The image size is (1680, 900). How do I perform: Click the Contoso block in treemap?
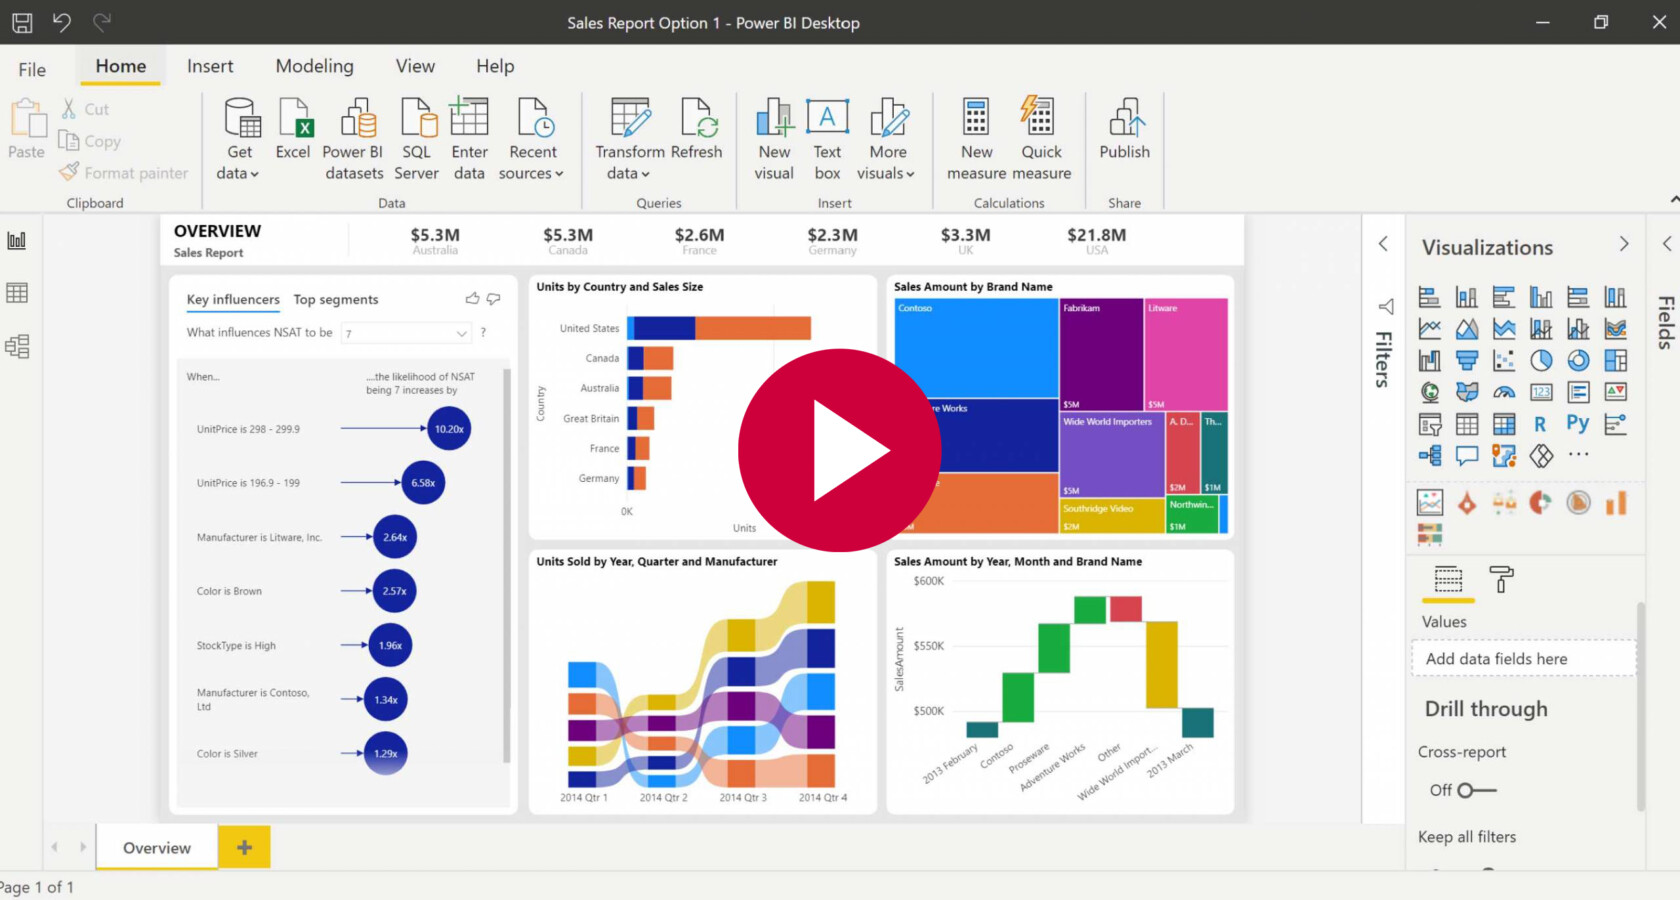point(976,348)
